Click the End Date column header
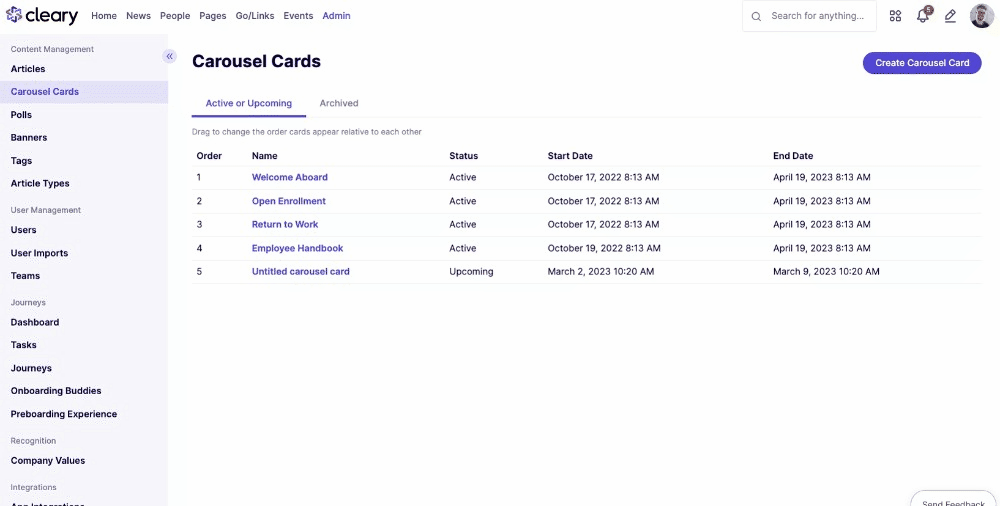The width and height of the screenshot is (1000, 506). click(x=793, y=156)
